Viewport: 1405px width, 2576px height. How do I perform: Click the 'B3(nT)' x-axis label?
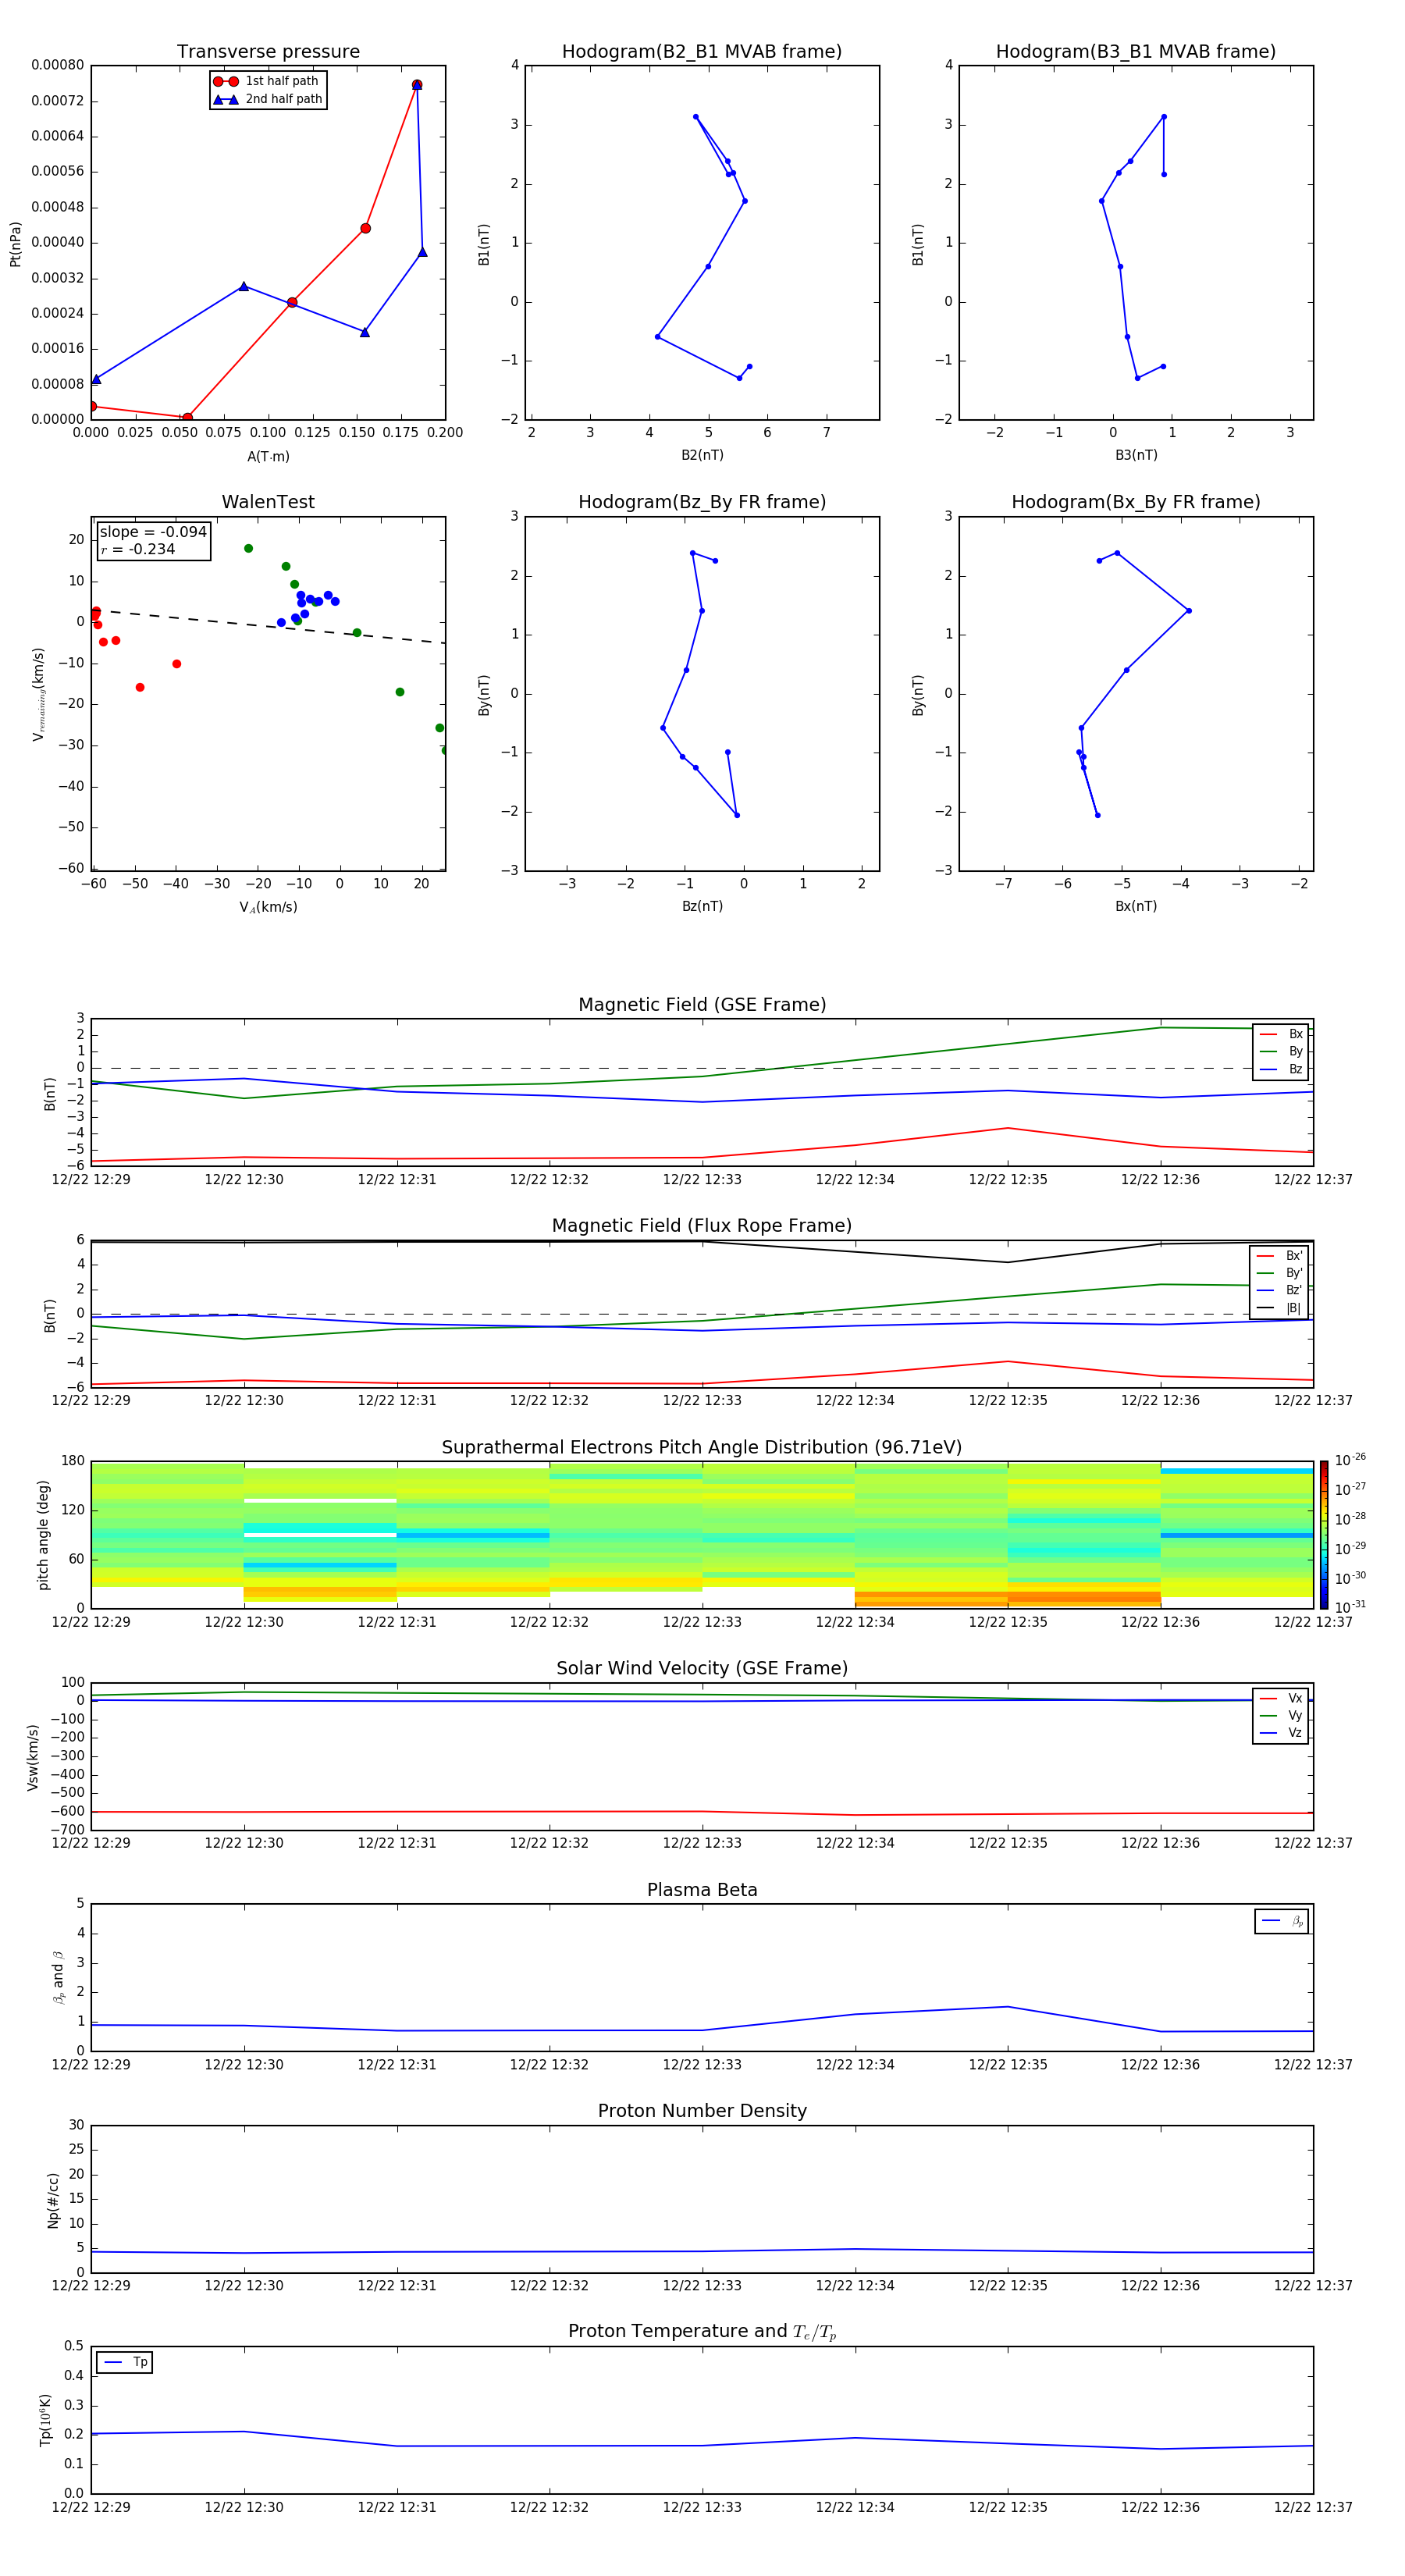pos(1136,456)
